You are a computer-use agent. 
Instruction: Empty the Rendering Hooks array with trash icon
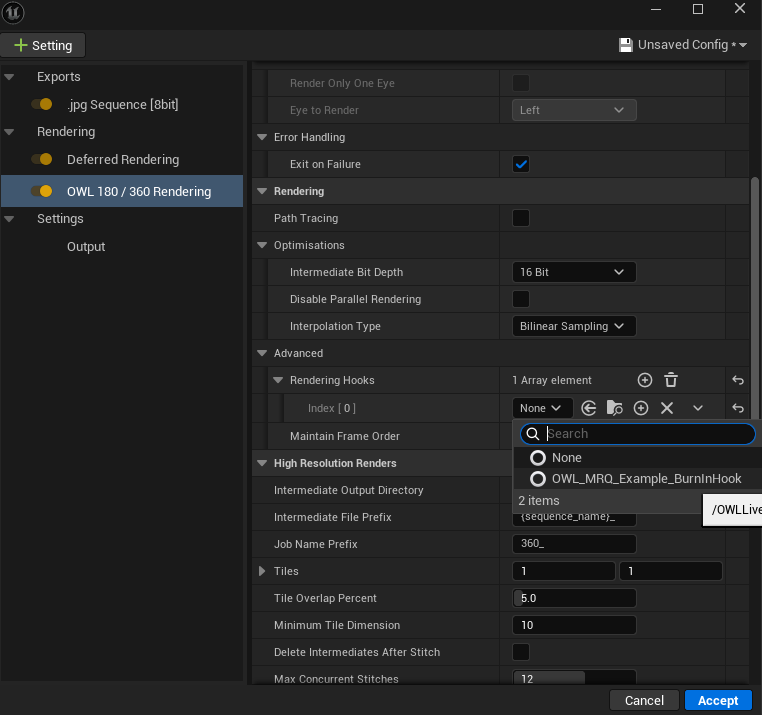671,380
